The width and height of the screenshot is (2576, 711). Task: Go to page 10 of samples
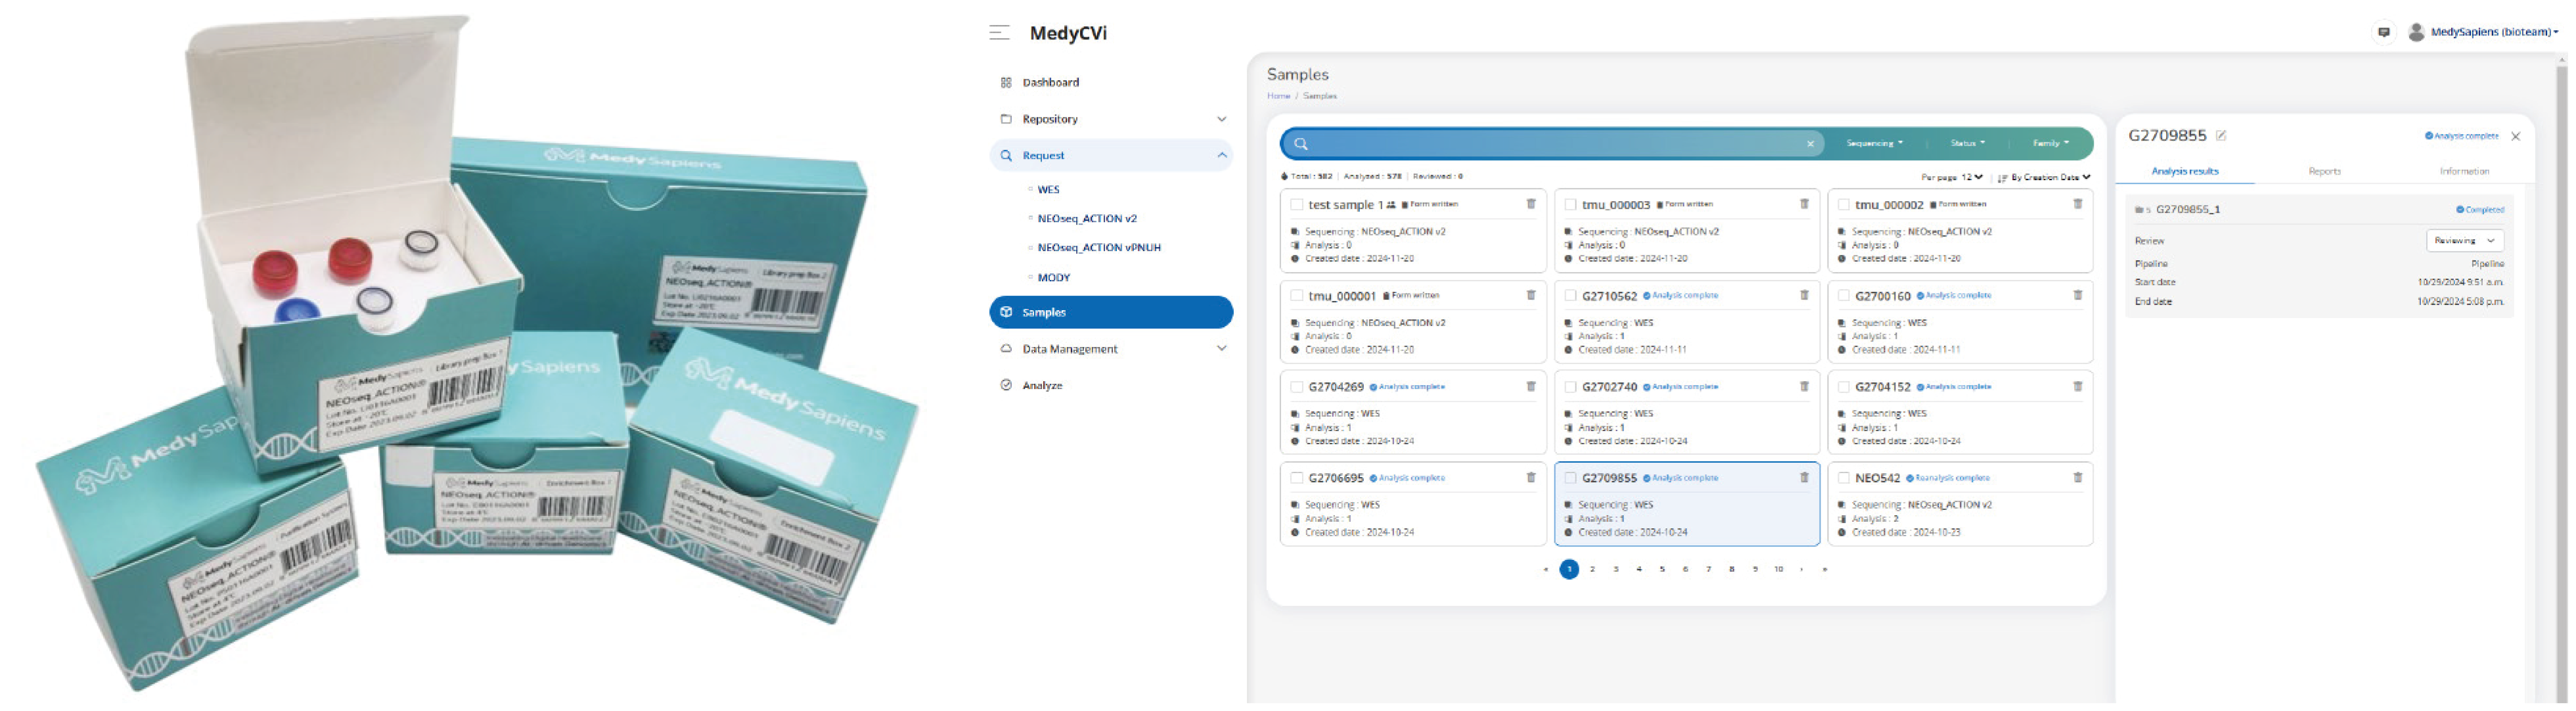[1778, 569]
